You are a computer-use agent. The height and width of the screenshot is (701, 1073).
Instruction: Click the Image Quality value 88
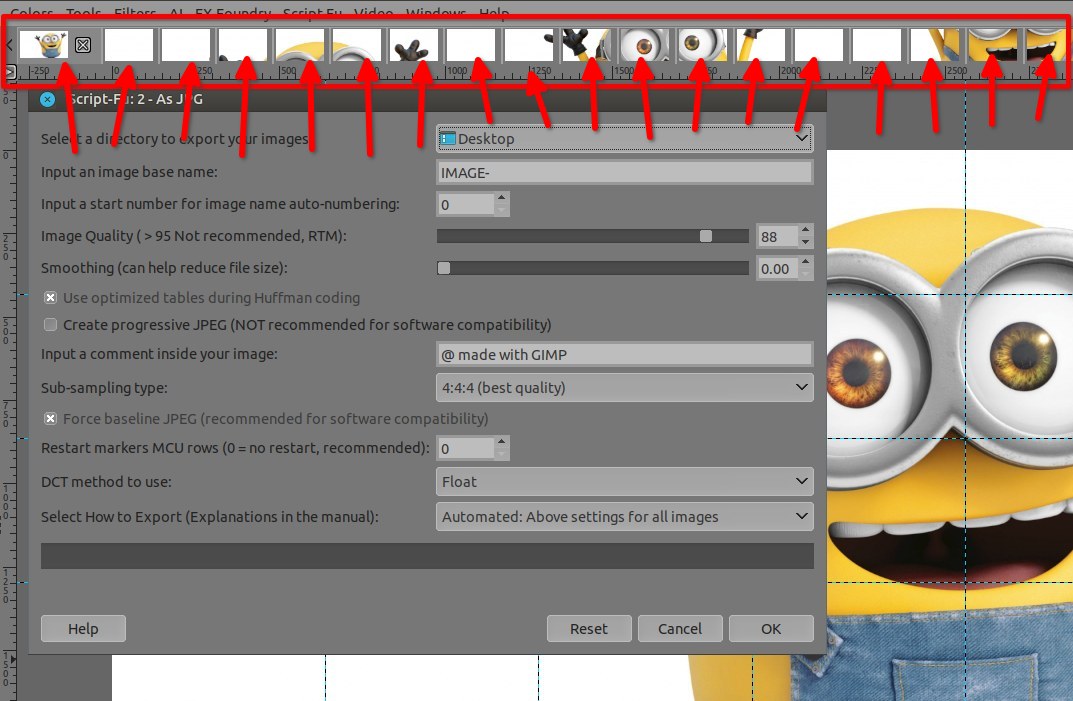click(x=777, y=237)
